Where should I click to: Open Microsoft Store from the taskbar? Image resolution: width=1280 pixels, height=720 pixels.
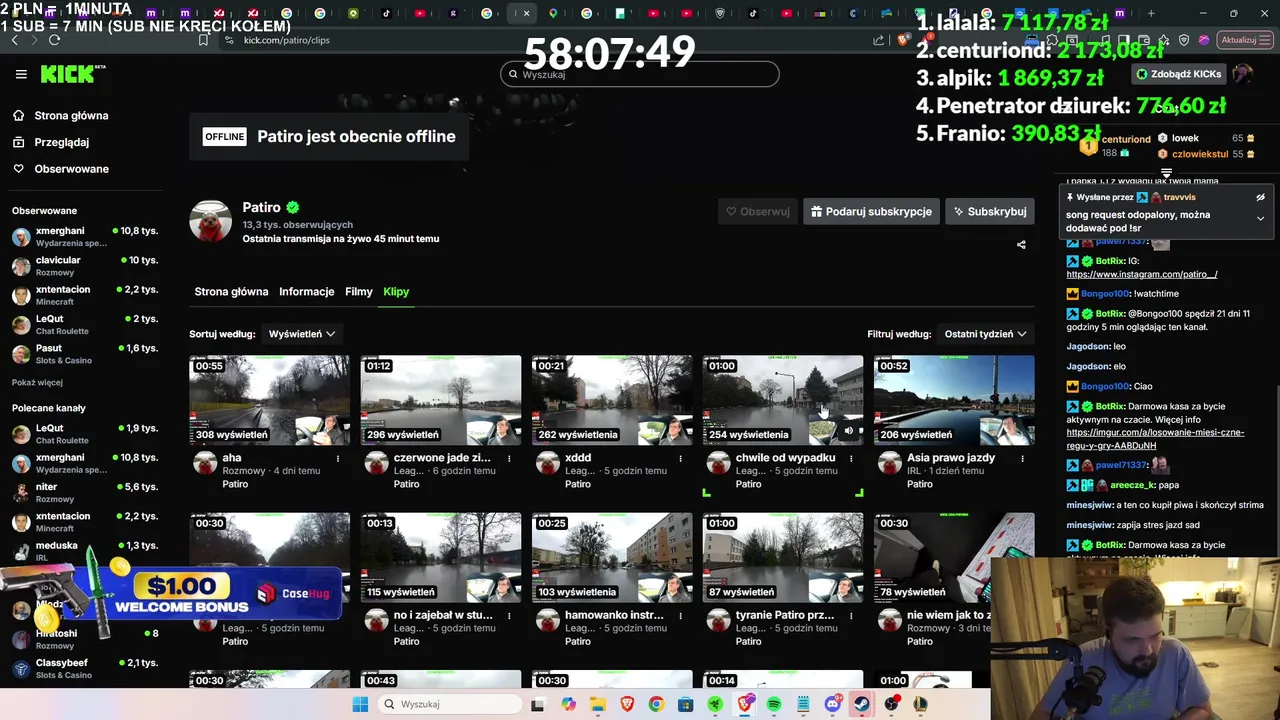686,704
